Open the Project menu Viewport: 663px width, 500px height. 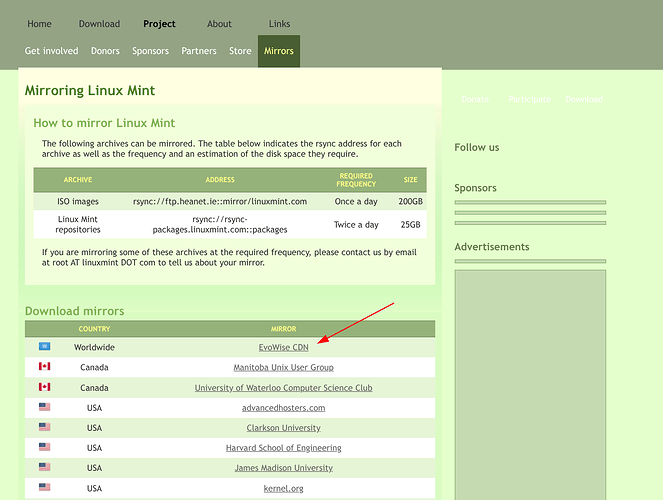159,24
